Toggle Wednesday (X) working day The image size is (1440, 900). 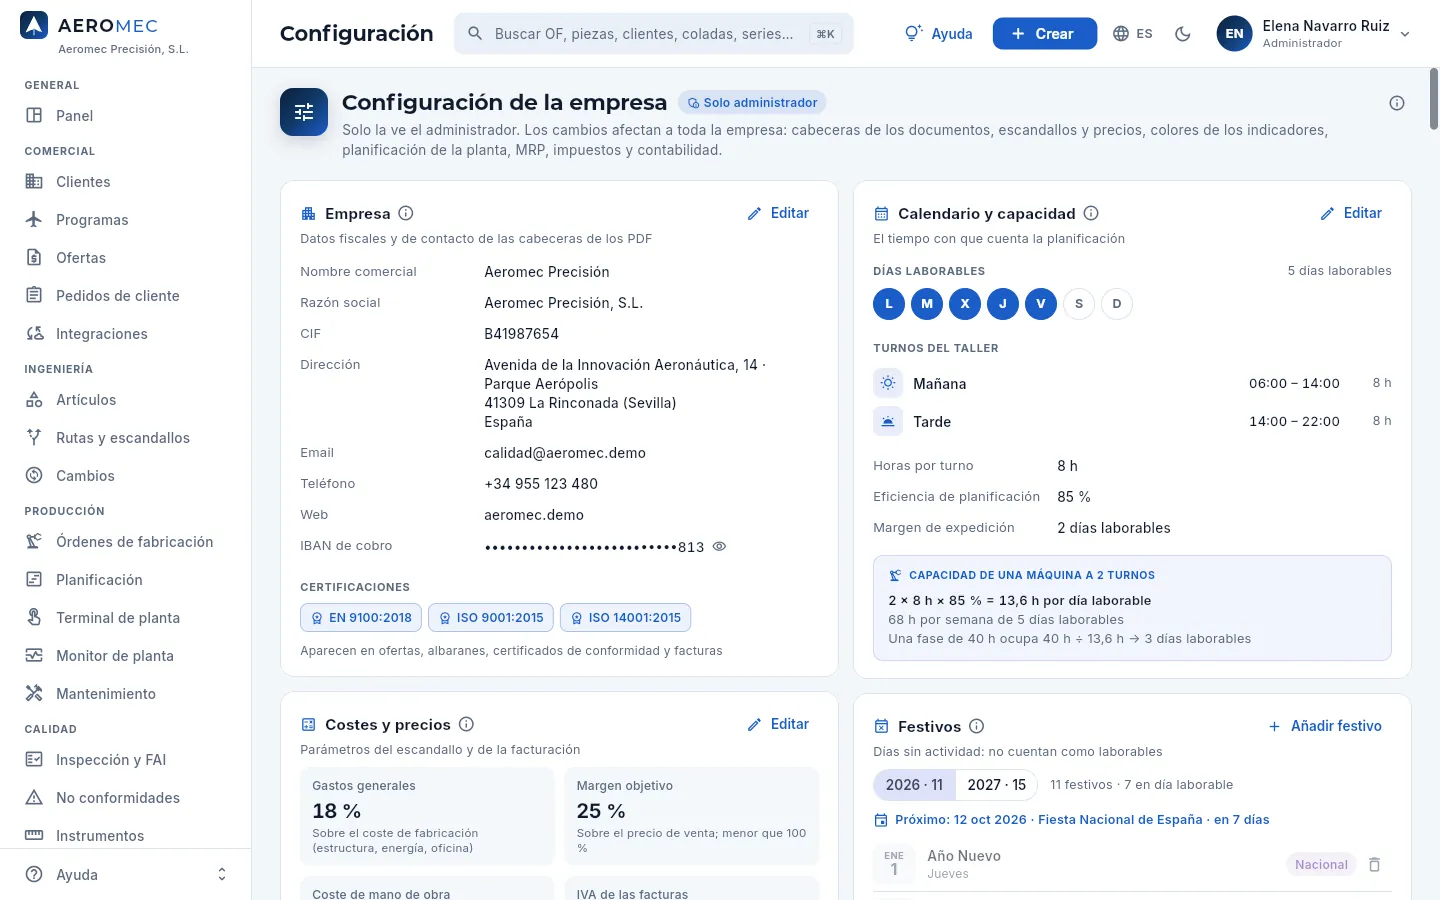coord(965,304)
